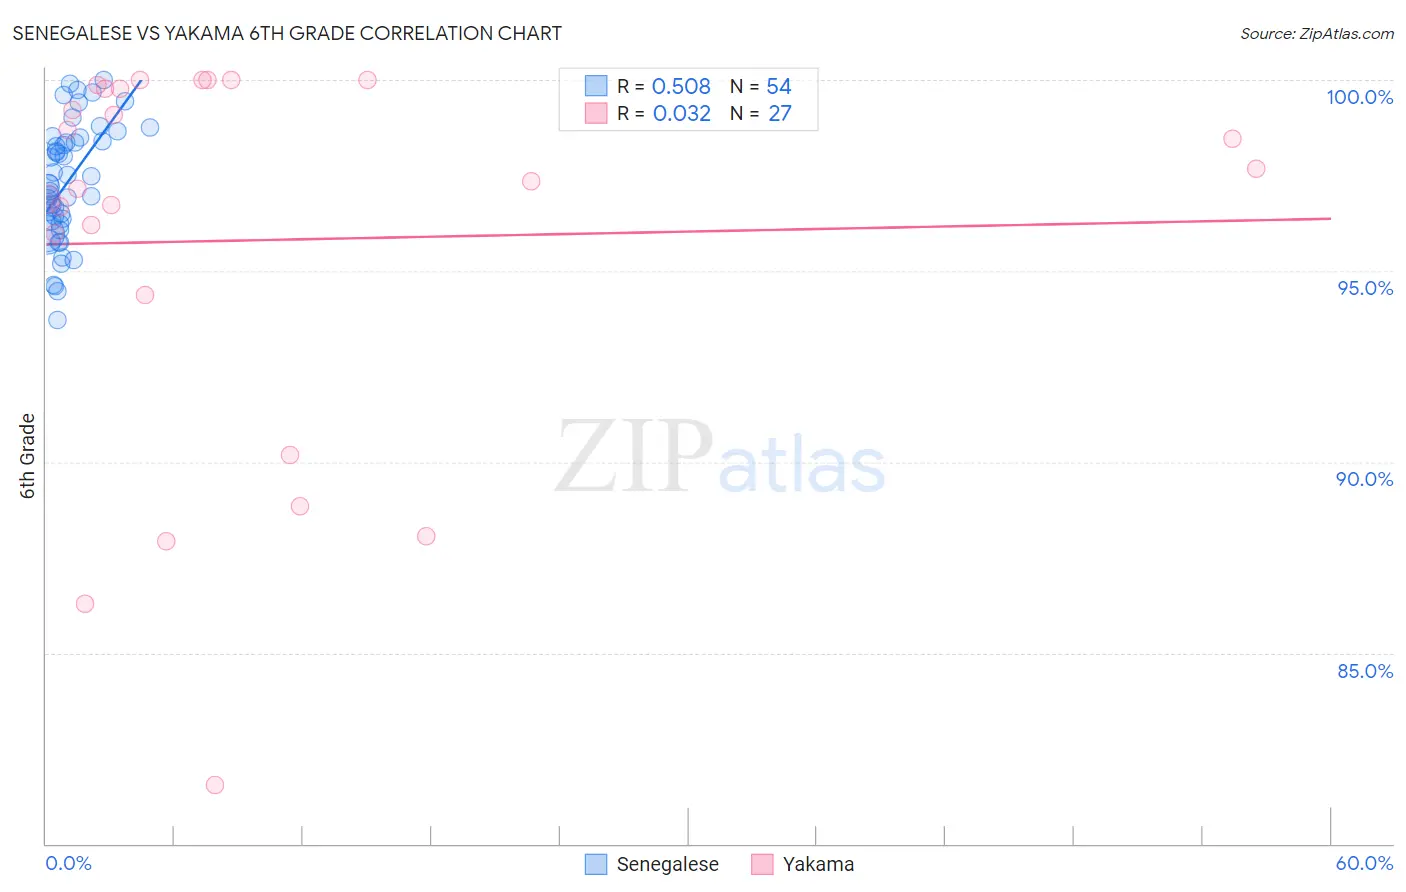Select the Yakama legend label
Viewport: 1406px width, 892px height.
coord(818,864)
